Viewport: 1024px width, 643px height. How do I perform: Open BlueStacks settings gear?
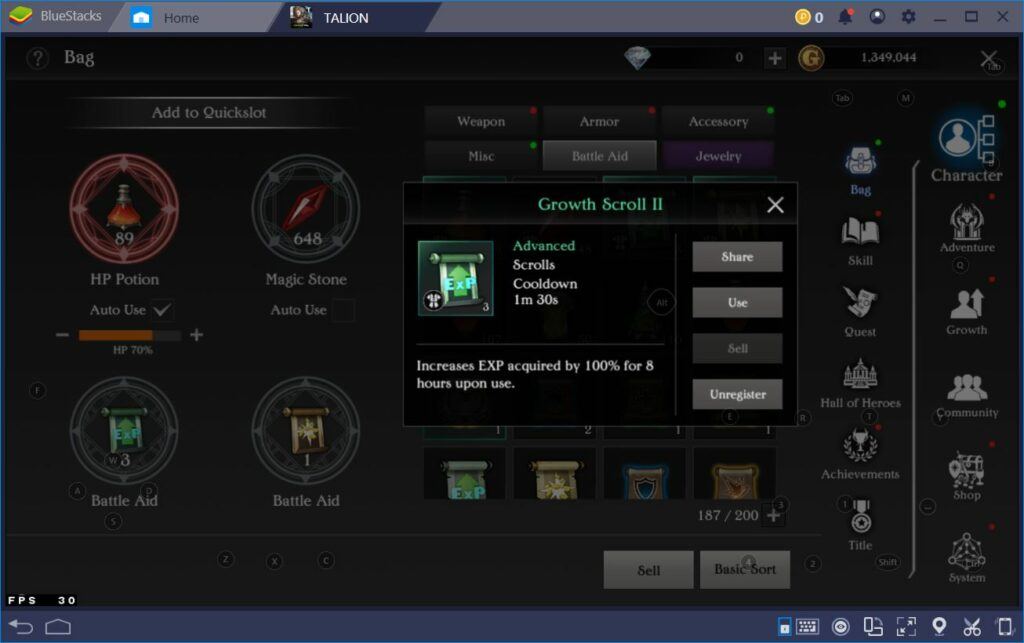point(908,16)
